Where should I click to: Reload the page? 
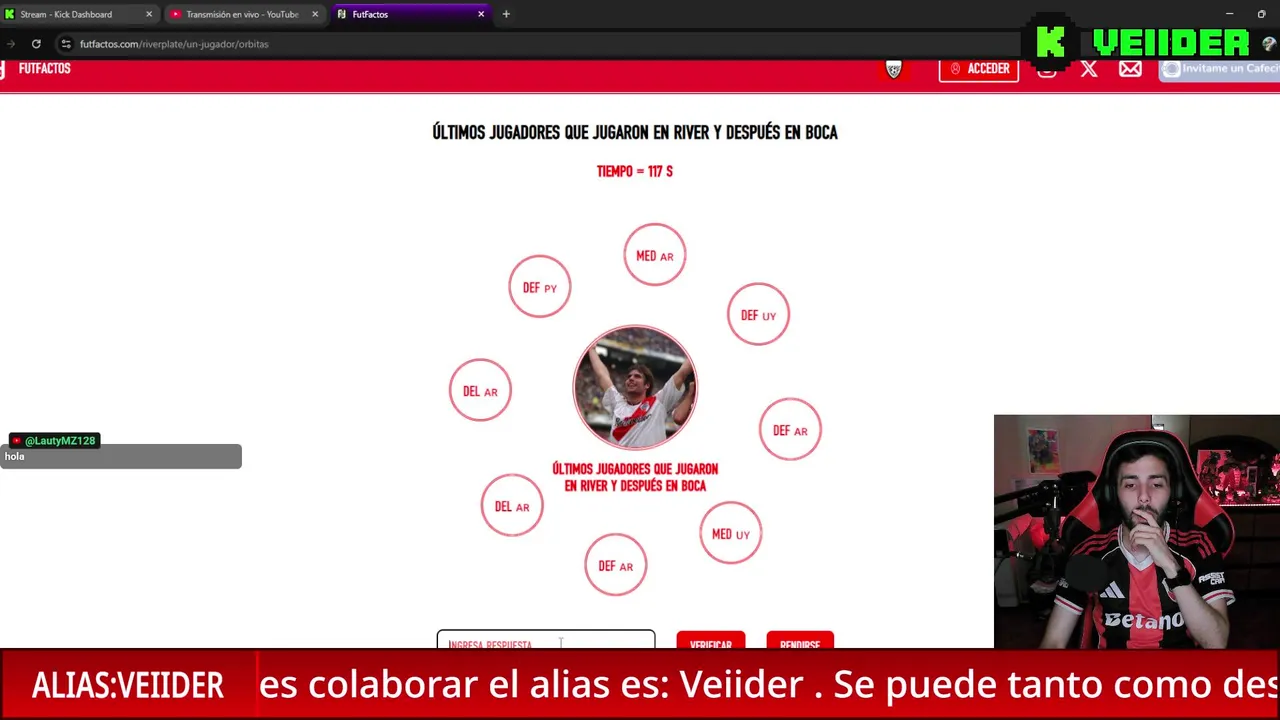pyautogui.click(x=36, y=44)
